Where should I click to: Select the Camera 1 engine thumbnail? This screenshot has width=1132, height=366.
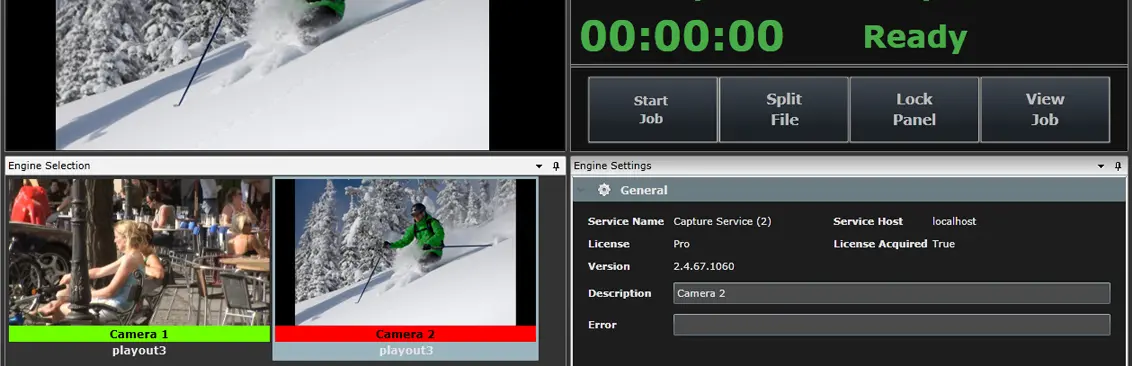pos(139,252)
